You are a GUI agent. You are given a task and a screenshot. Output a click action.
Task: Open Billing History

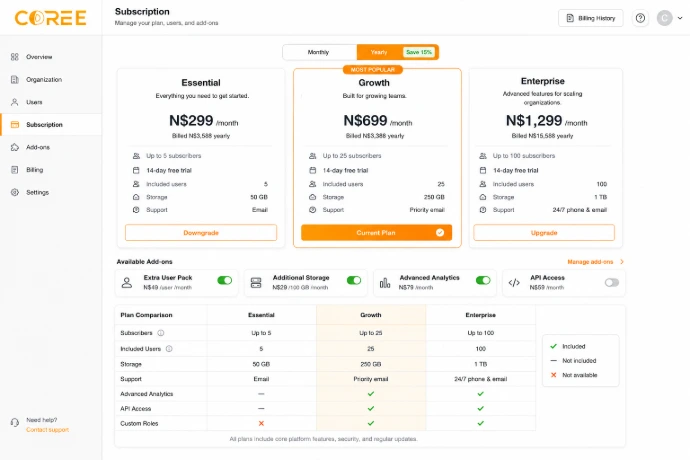tap(591, 18)
